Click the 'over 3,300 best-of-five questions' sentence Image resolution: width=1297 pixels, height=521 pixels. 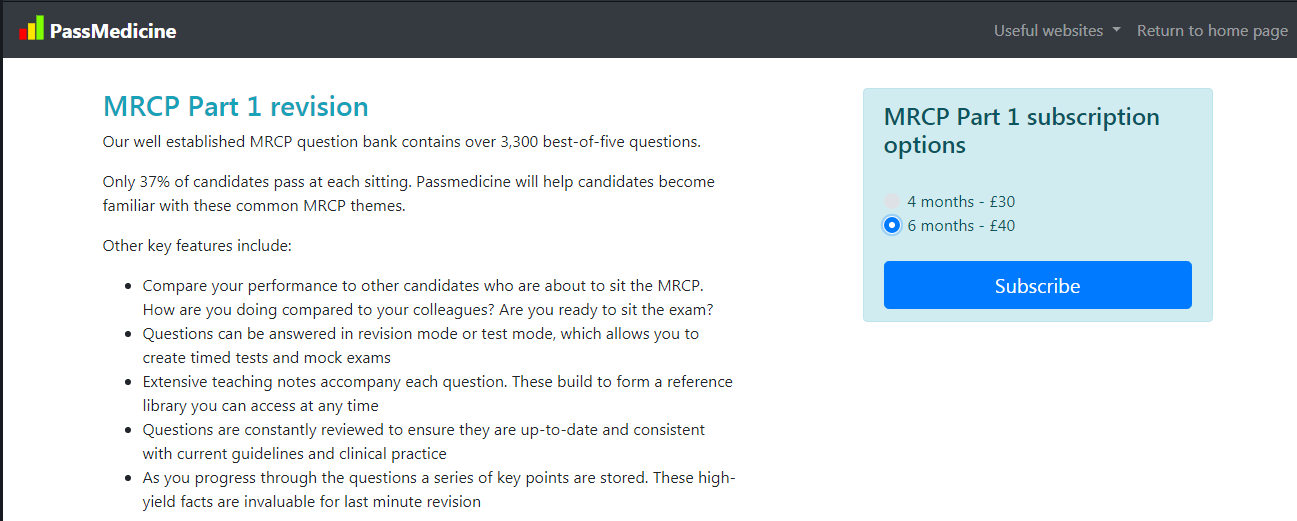pyautogui.click(x=402, y=141)
